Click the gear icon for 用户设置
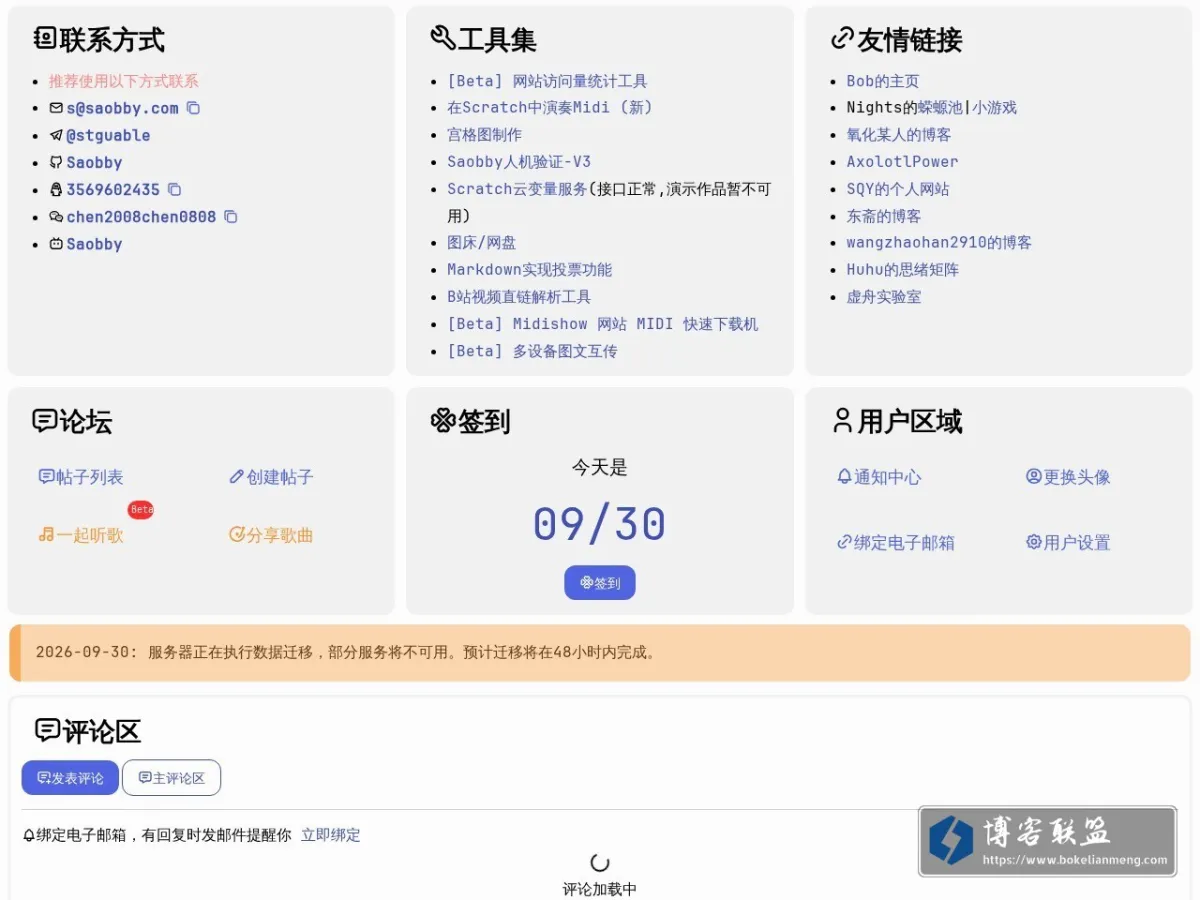 pyautogui.click(x=1034, y=543)
